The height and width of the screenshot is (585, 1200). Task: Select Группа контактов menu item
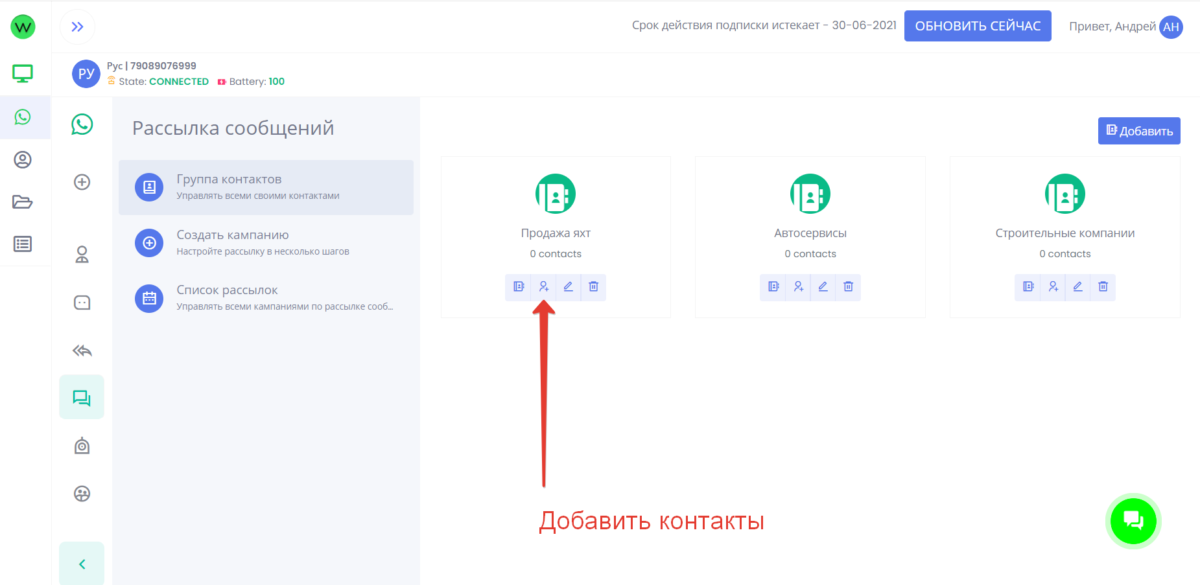point(266,187)
